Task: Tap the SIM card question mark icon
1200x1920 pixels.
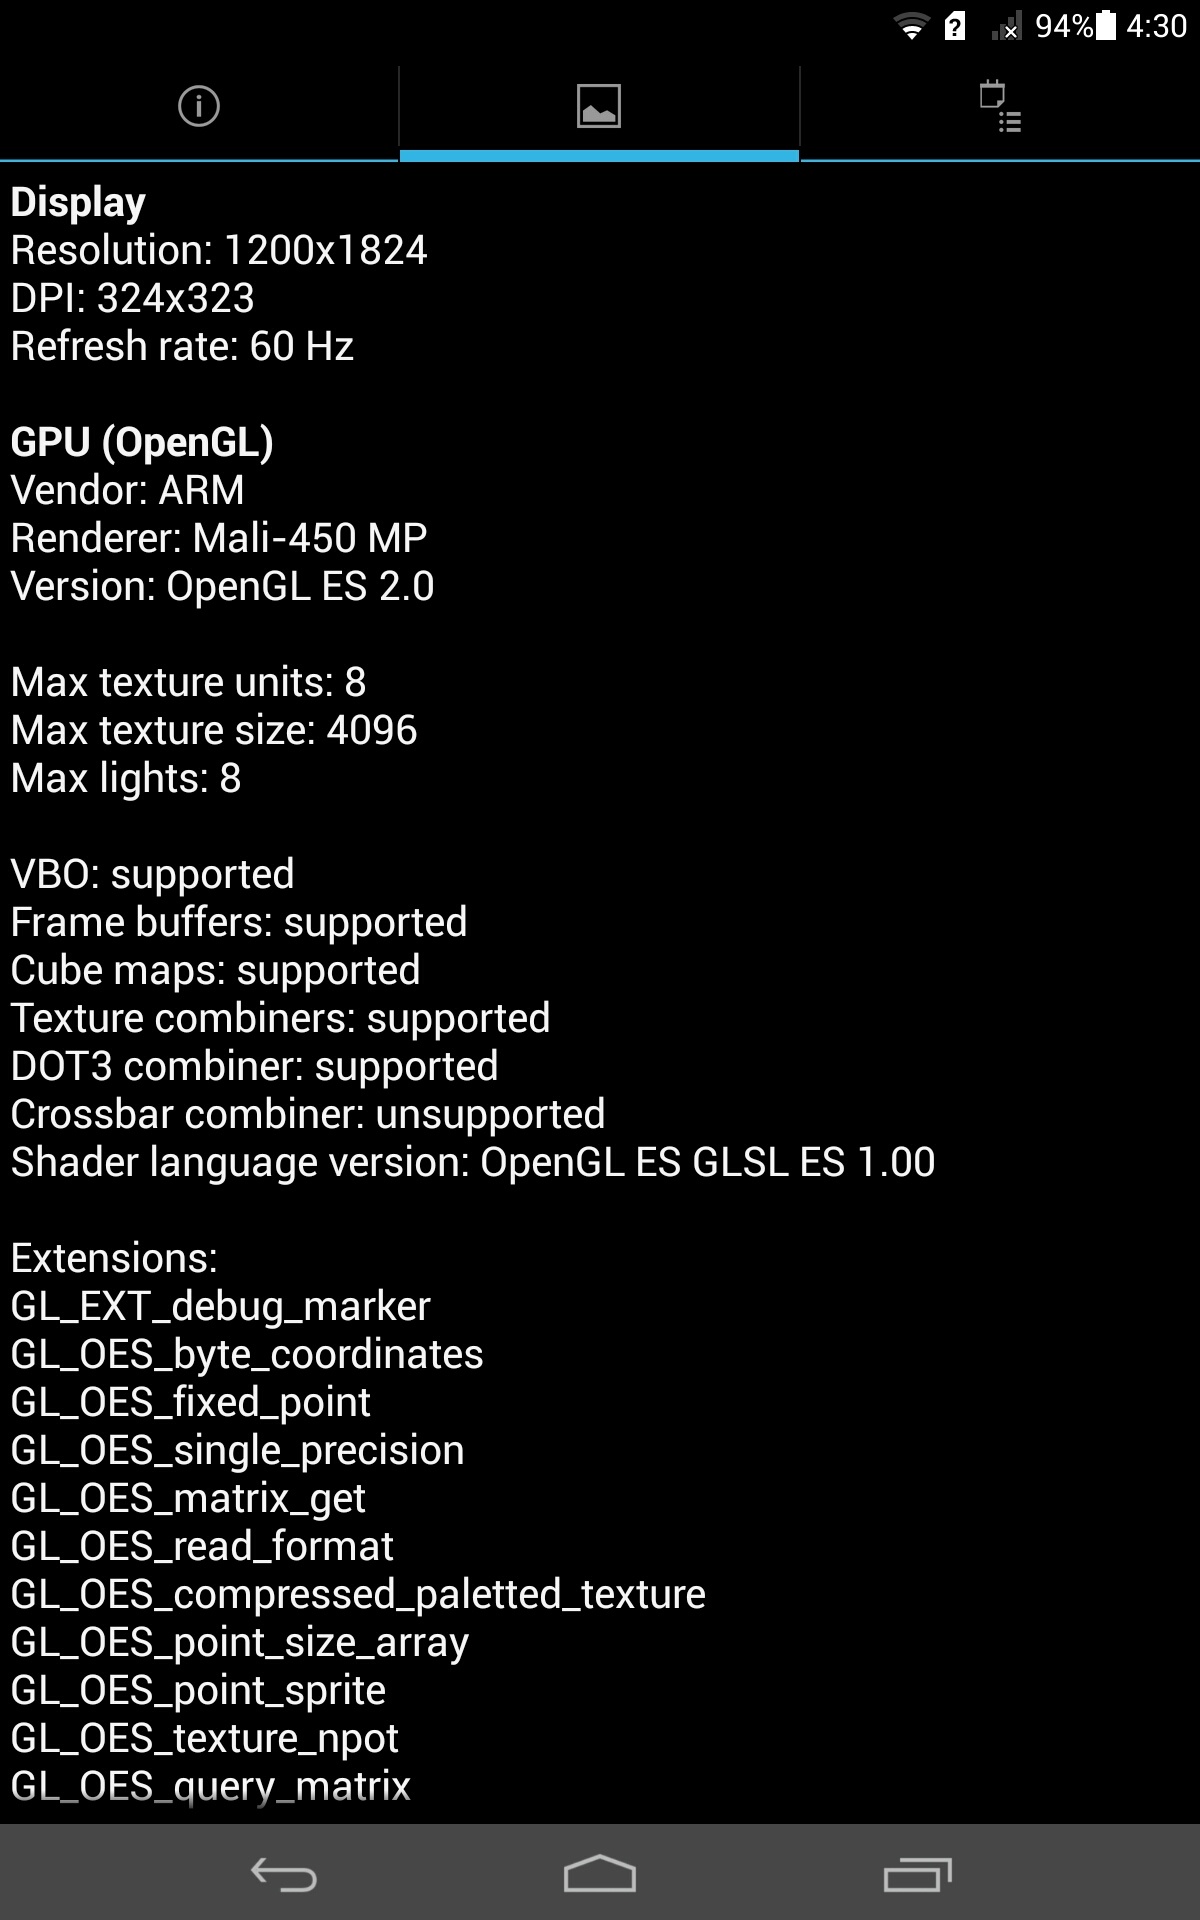Action: (x=955, y=26)
